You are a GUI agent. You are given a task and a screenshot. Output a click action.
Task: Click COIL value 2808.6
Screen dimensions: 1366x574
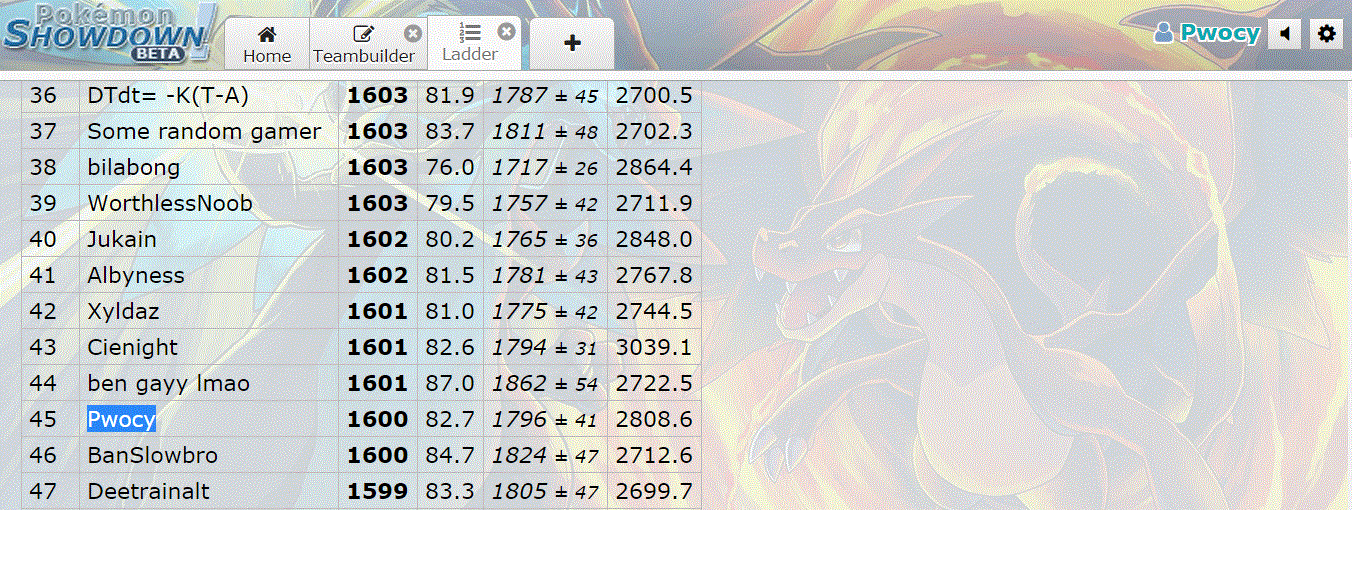click(x=654, y=420)
